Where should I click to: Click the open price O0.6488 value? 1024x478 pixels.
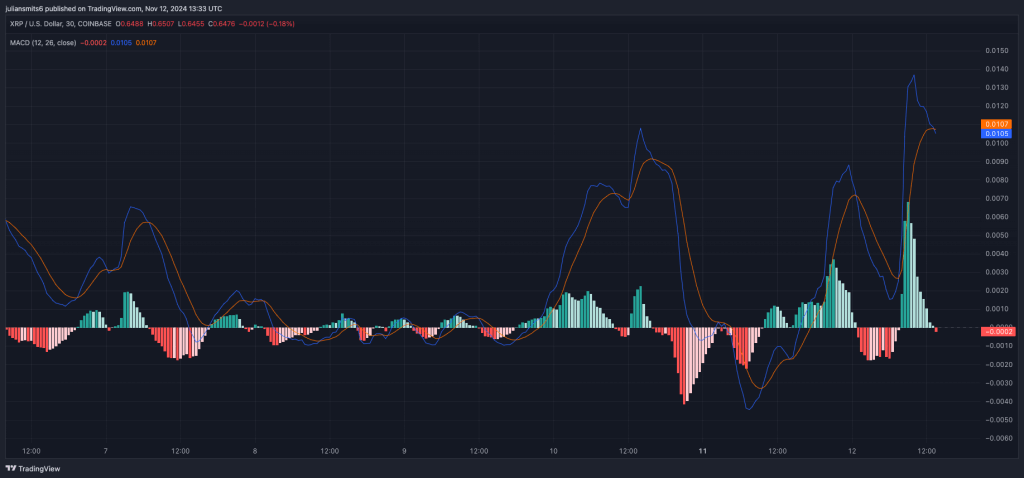click(x=129, y=24)
